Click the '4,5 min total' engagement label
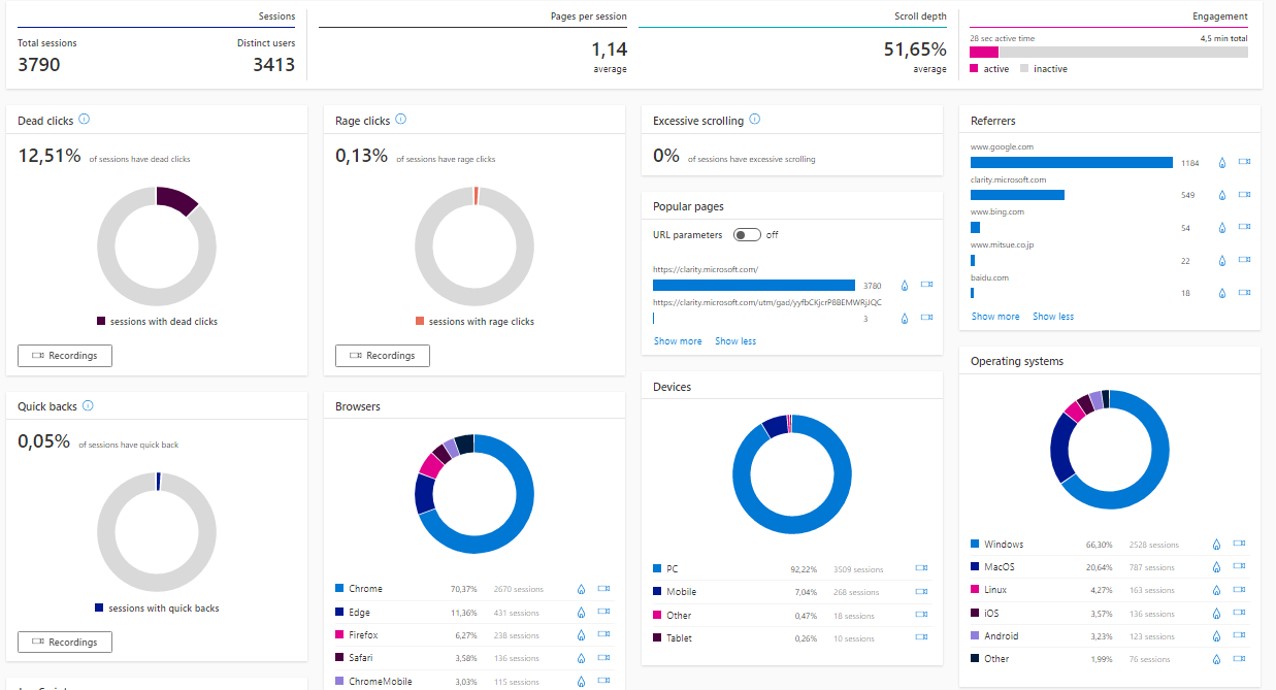 [1224, 38]
